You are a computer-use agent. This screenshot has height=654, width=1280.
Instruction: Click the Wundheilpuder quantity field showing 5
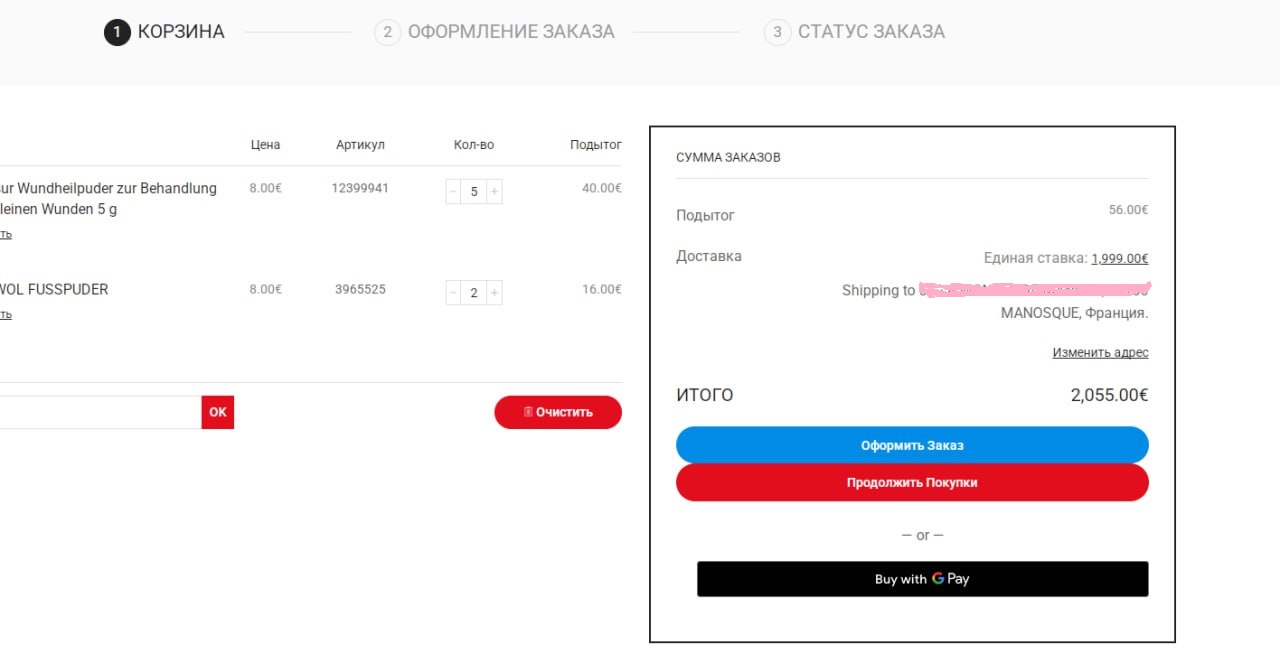pos(474,191)
